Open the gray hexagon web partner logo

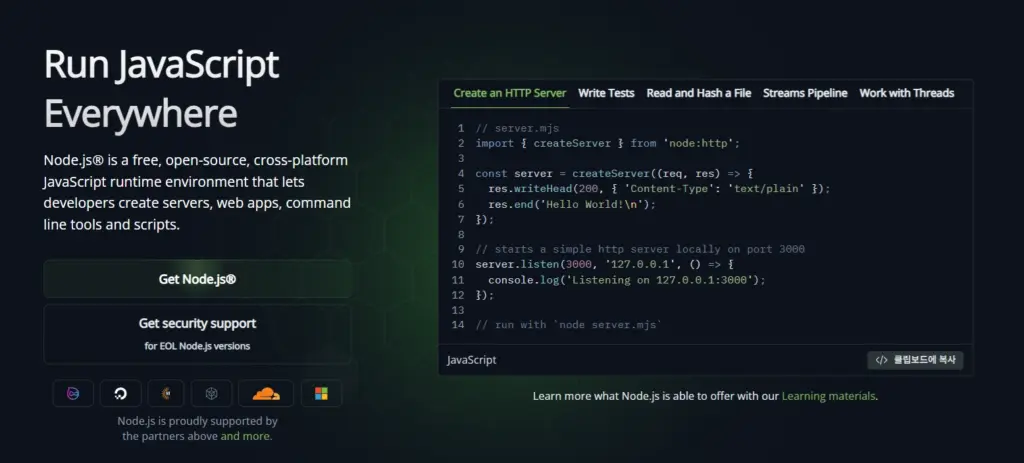pos(211,393)
